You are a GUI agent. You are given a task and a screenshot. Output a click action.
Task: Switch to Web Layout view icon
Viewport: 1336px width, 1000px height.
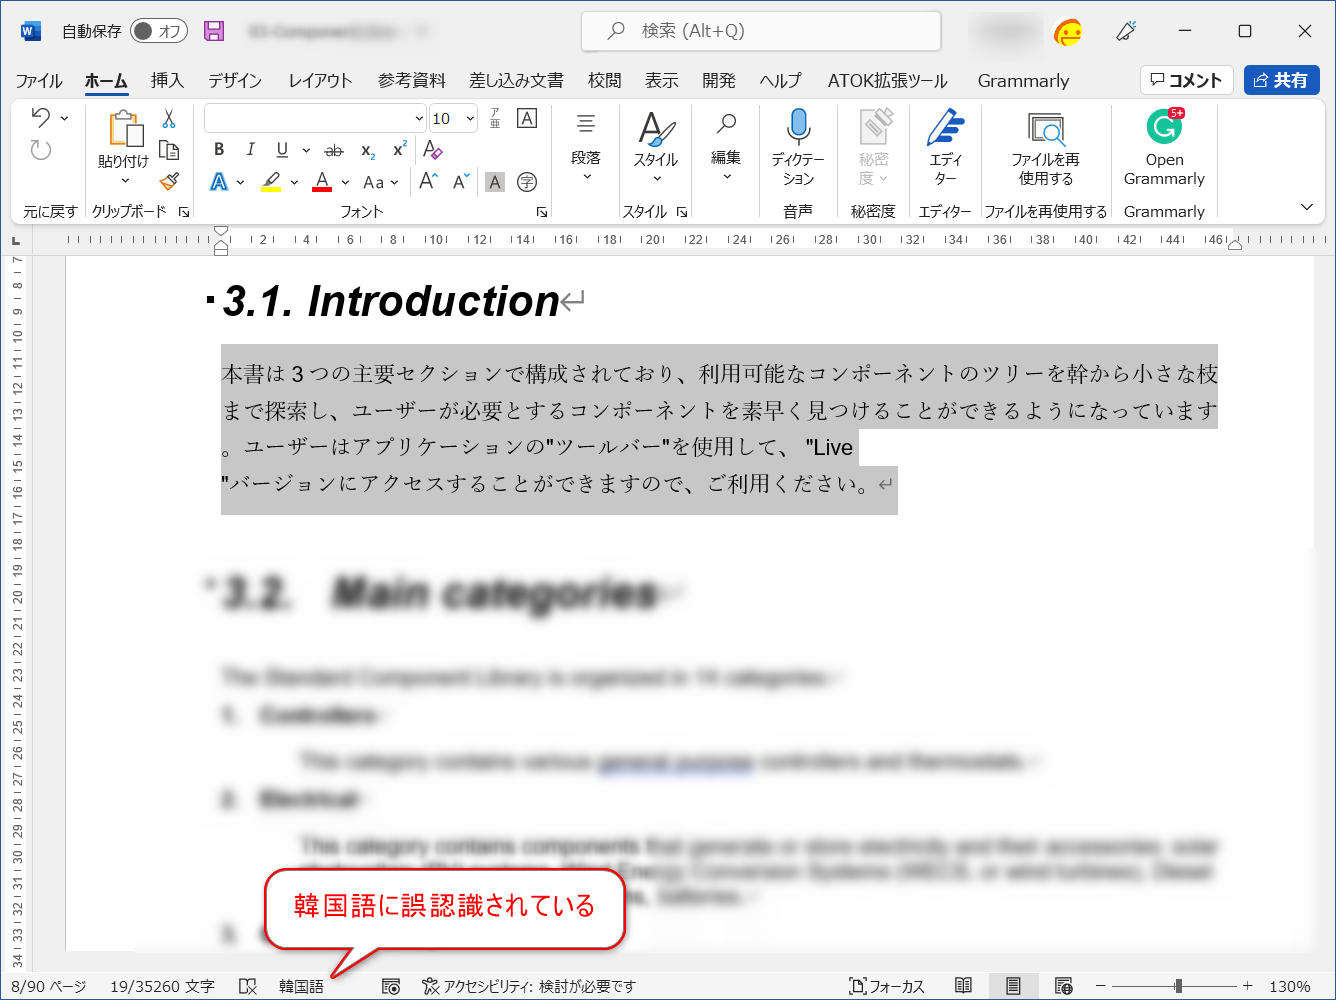pos(1064,986)
